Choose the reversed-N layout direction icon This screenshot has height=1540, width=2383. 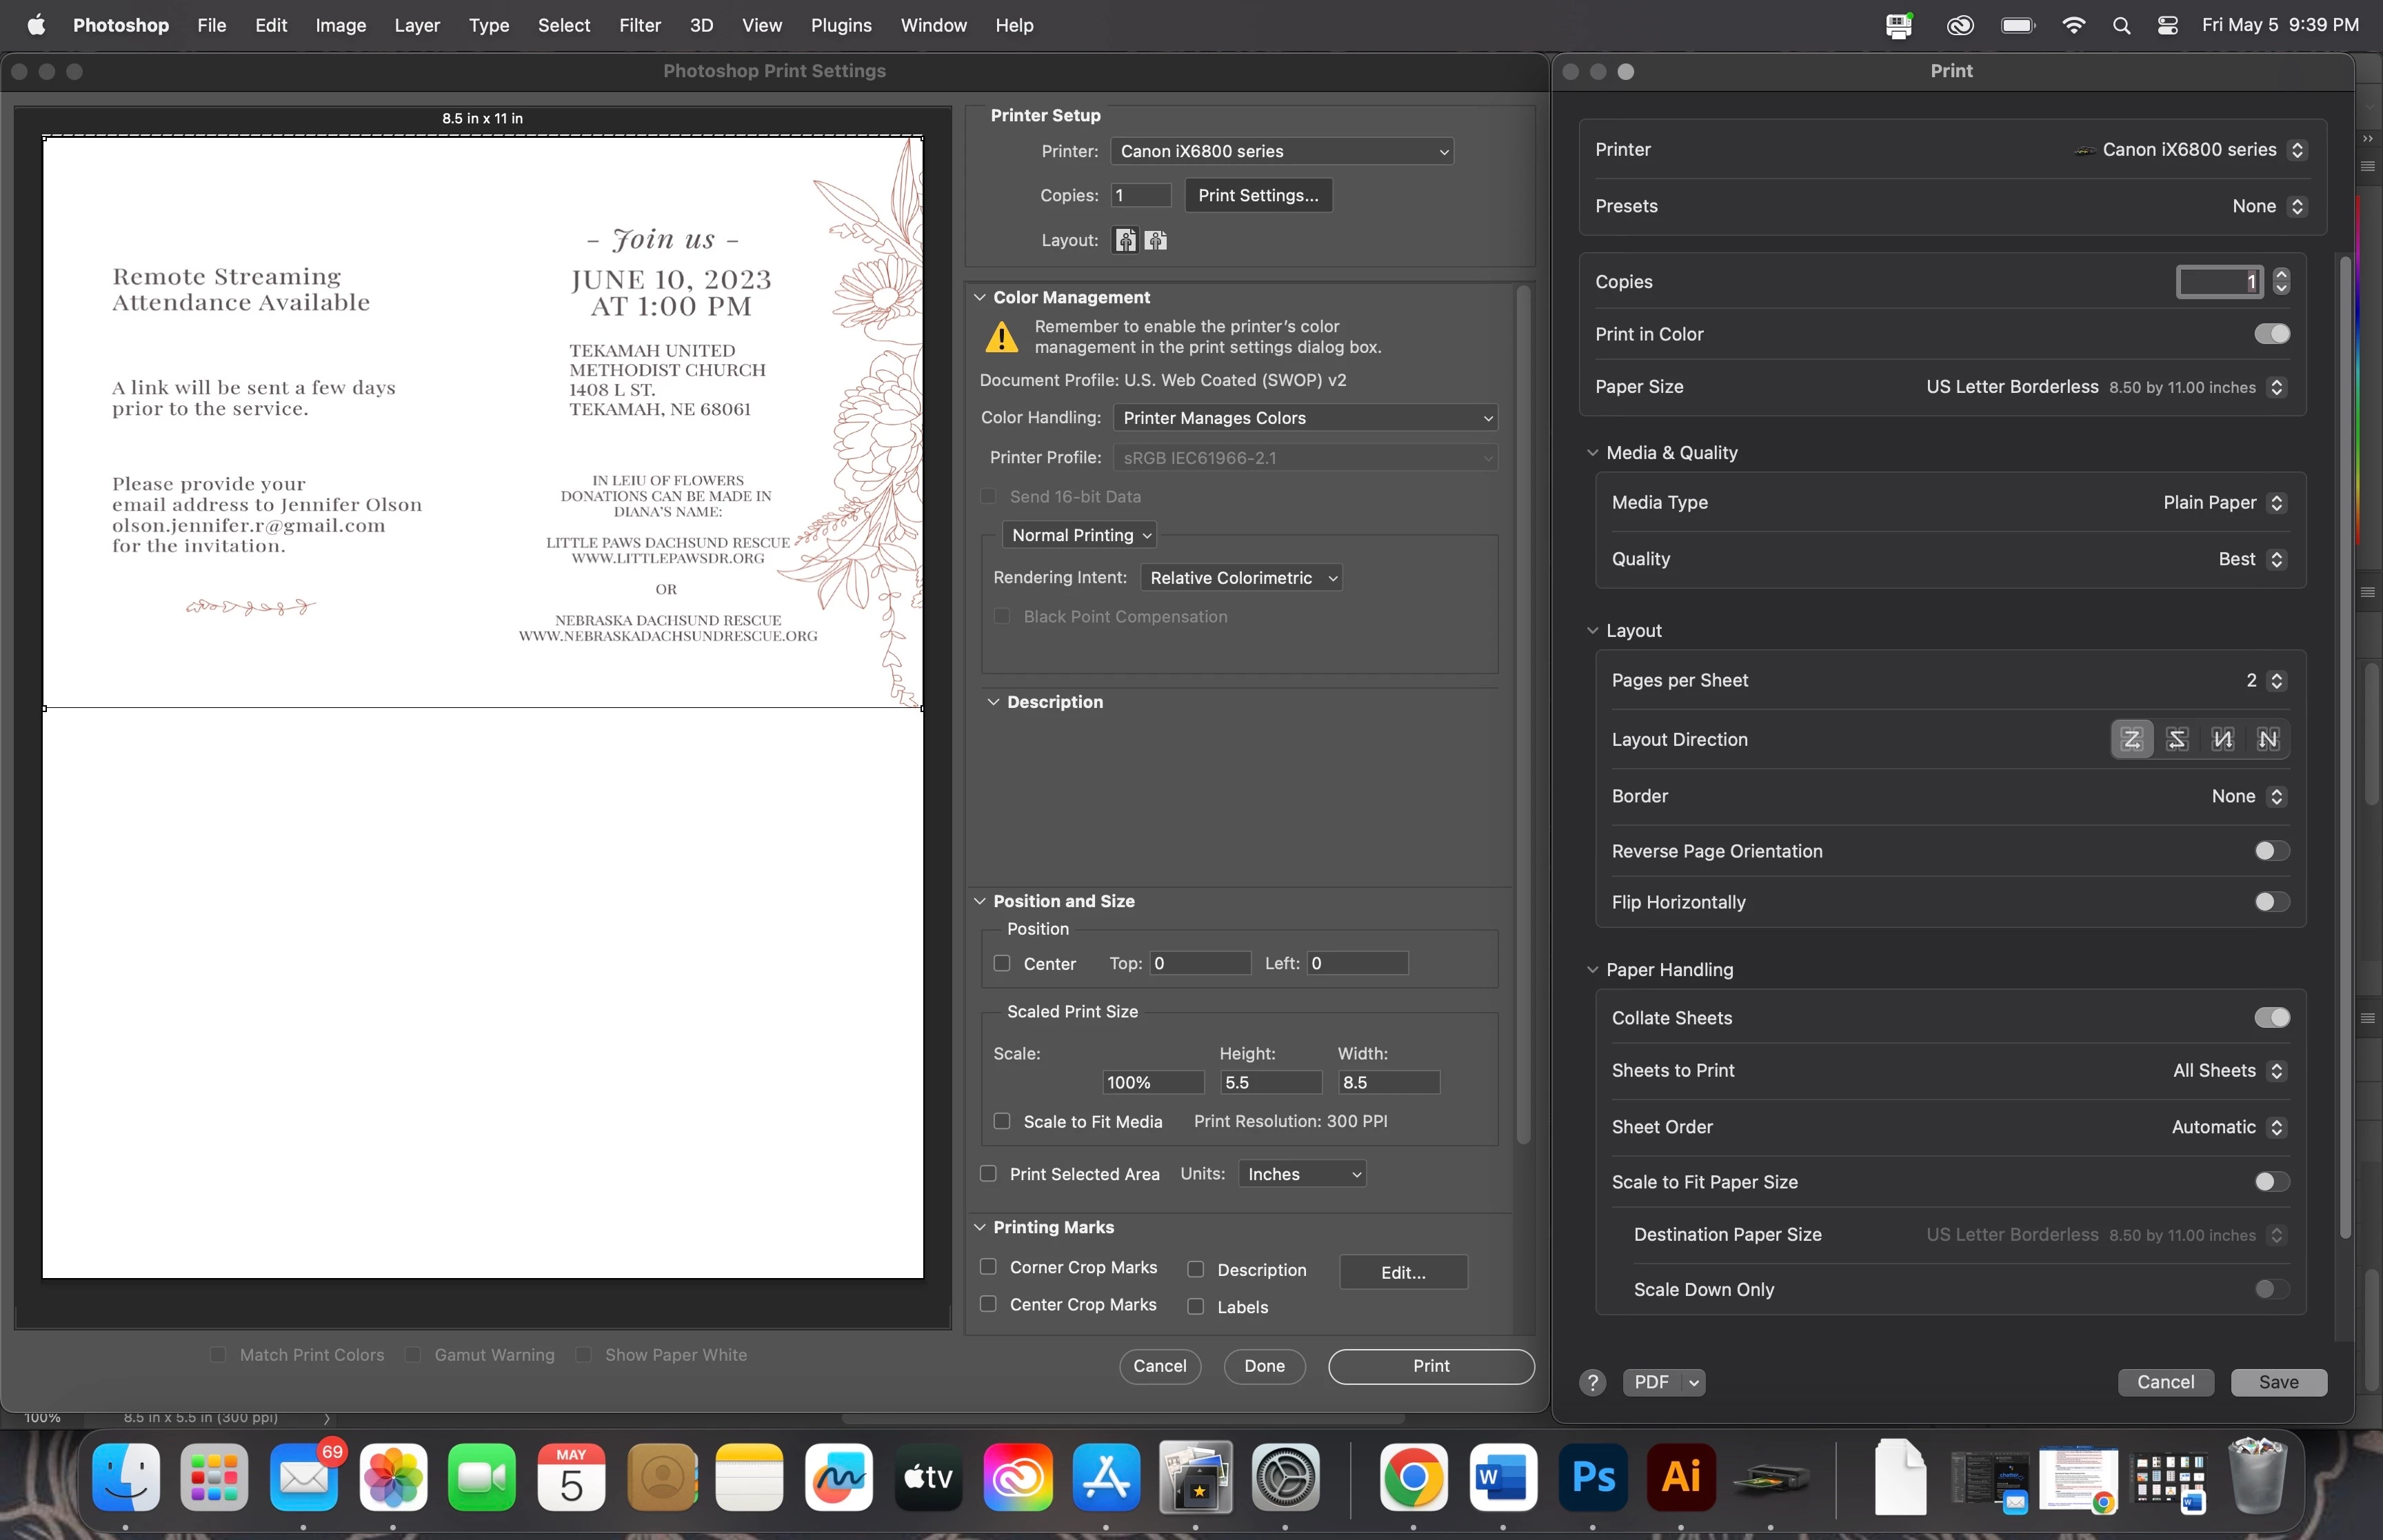[x=2222, y=739]
